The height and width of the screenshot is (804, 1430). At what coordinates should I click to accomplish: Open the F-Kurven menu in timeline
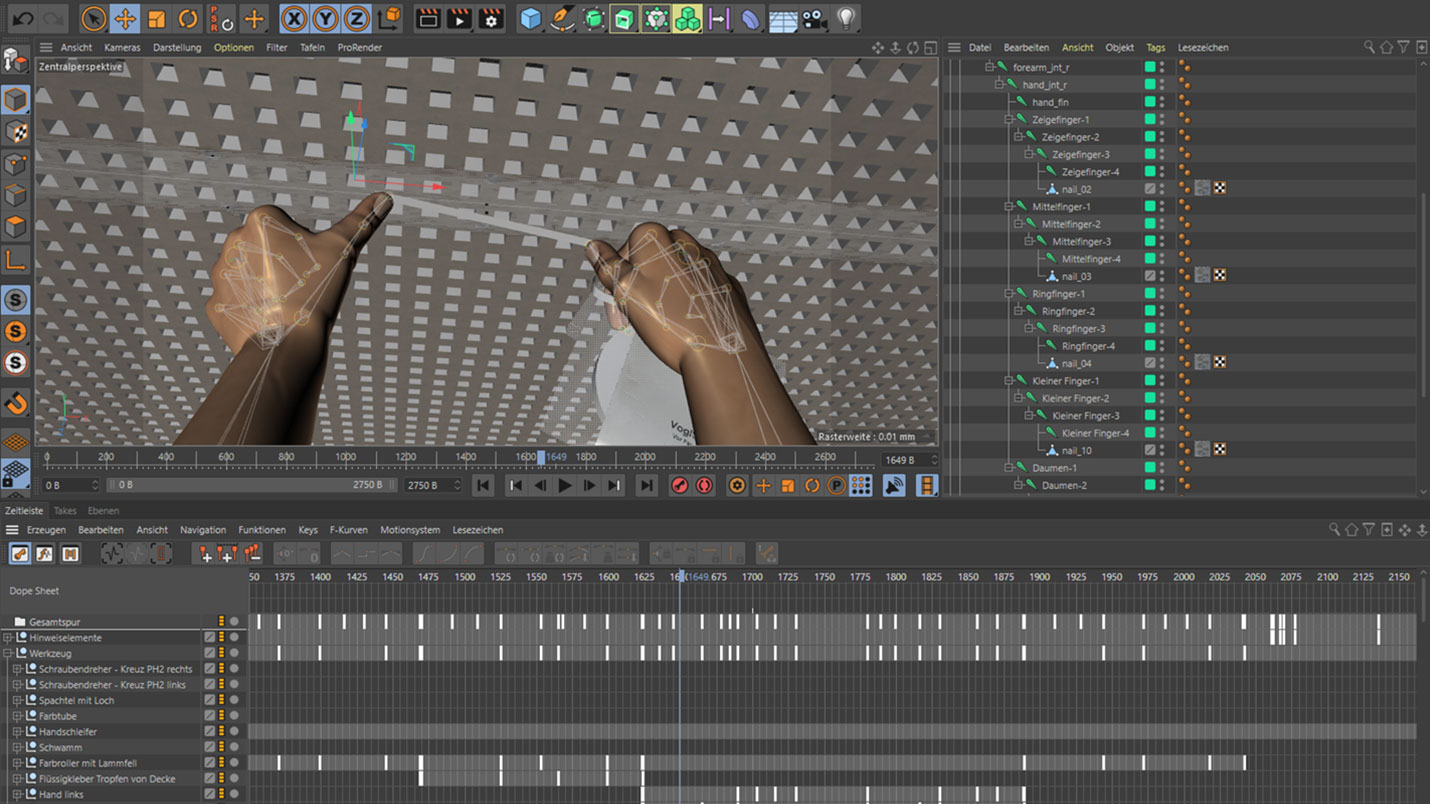pyautogui.click(x=348, y=530)
